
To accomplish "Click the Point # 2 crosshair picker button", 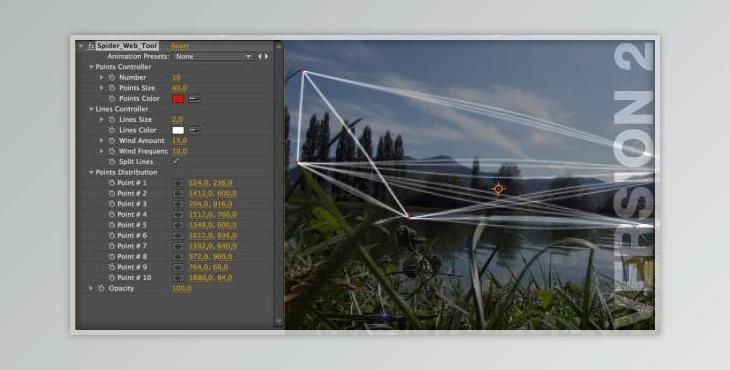I will (178, 194).
